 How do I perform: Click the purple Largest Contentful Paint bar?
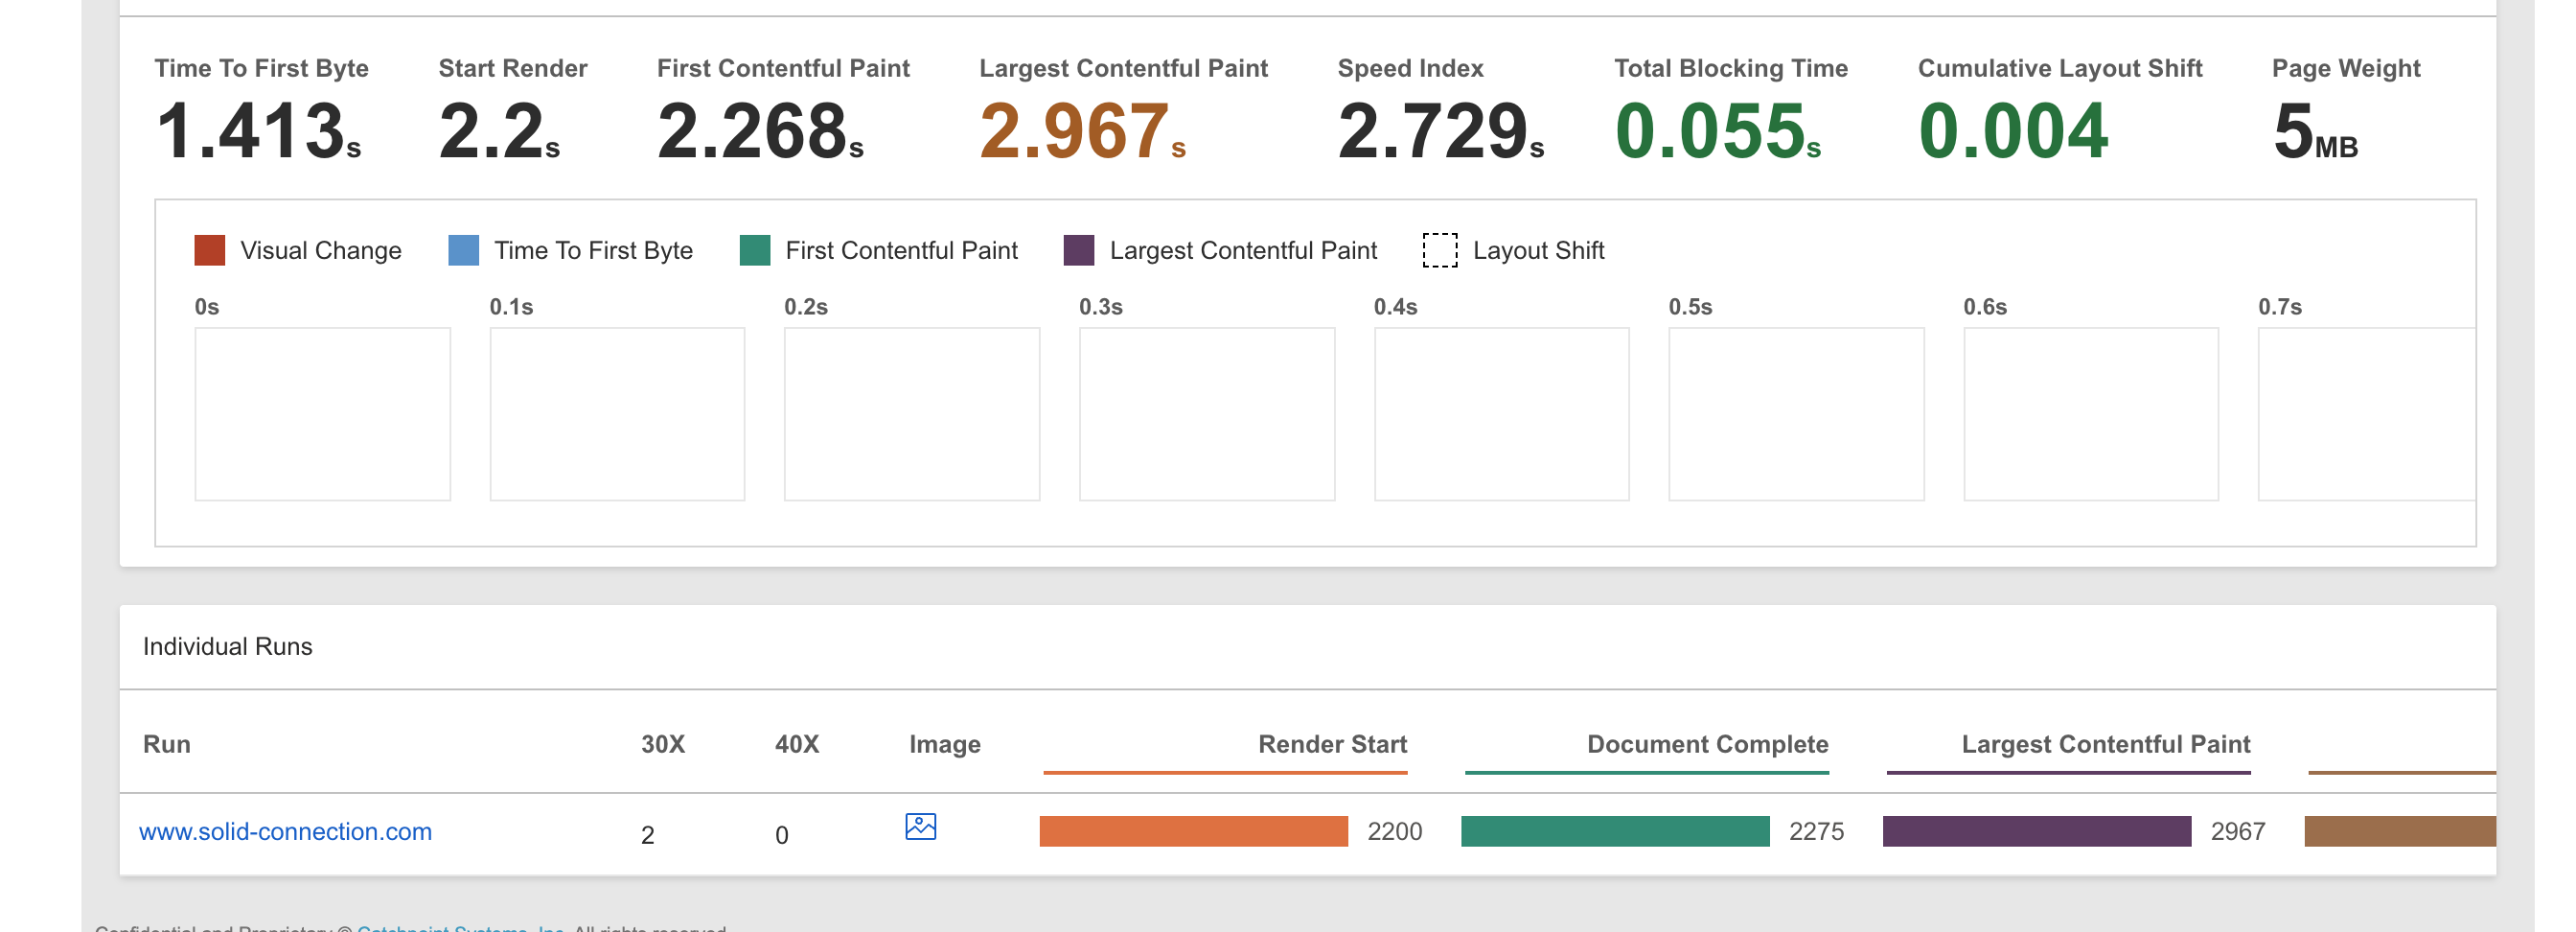tap(2036, 832)
